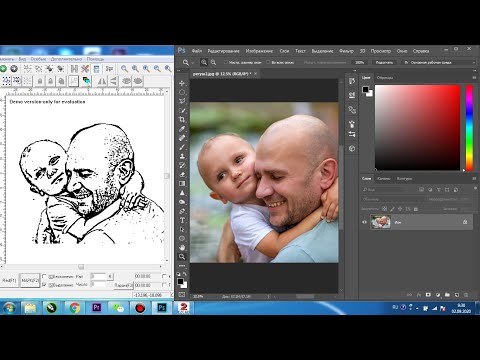Select the Hand tool
The height and width of the screenshot is (360, 480).
point(182,248)
